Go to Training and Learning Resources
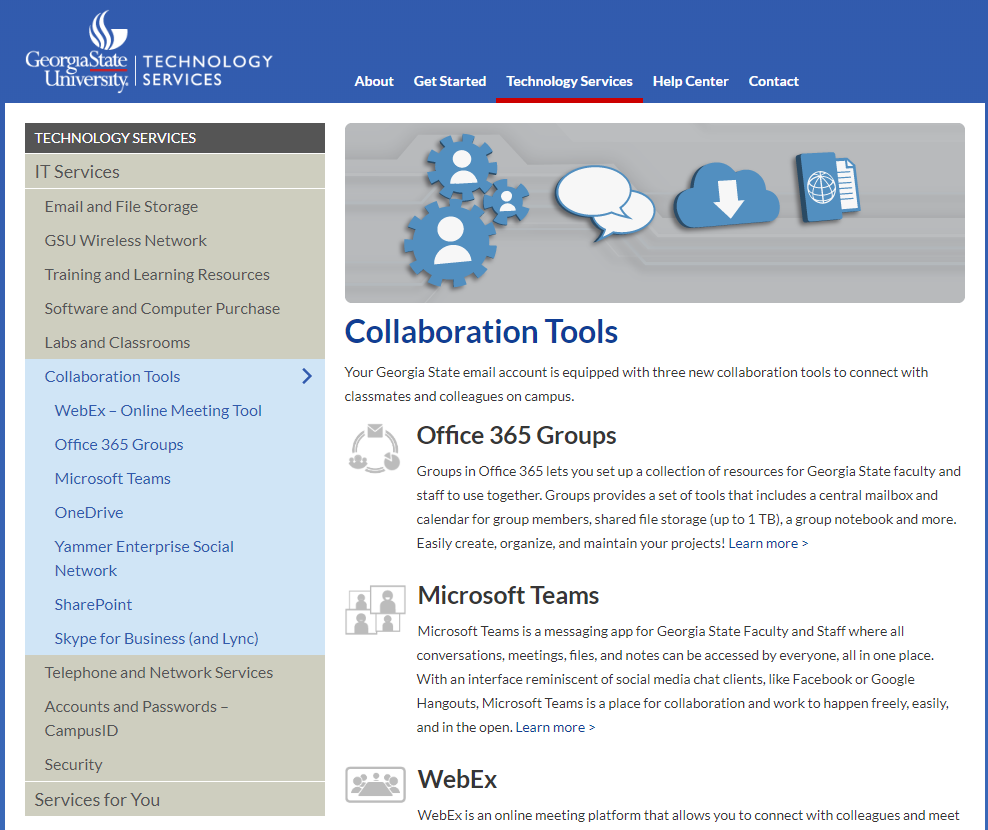The height and width of the screenshot is (830, 988). [175, 275]
